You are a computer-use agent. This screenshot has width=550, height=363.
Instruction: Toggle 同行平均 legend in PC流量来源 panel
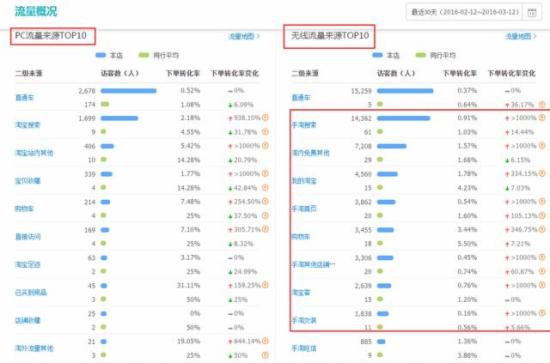(159, 55)
